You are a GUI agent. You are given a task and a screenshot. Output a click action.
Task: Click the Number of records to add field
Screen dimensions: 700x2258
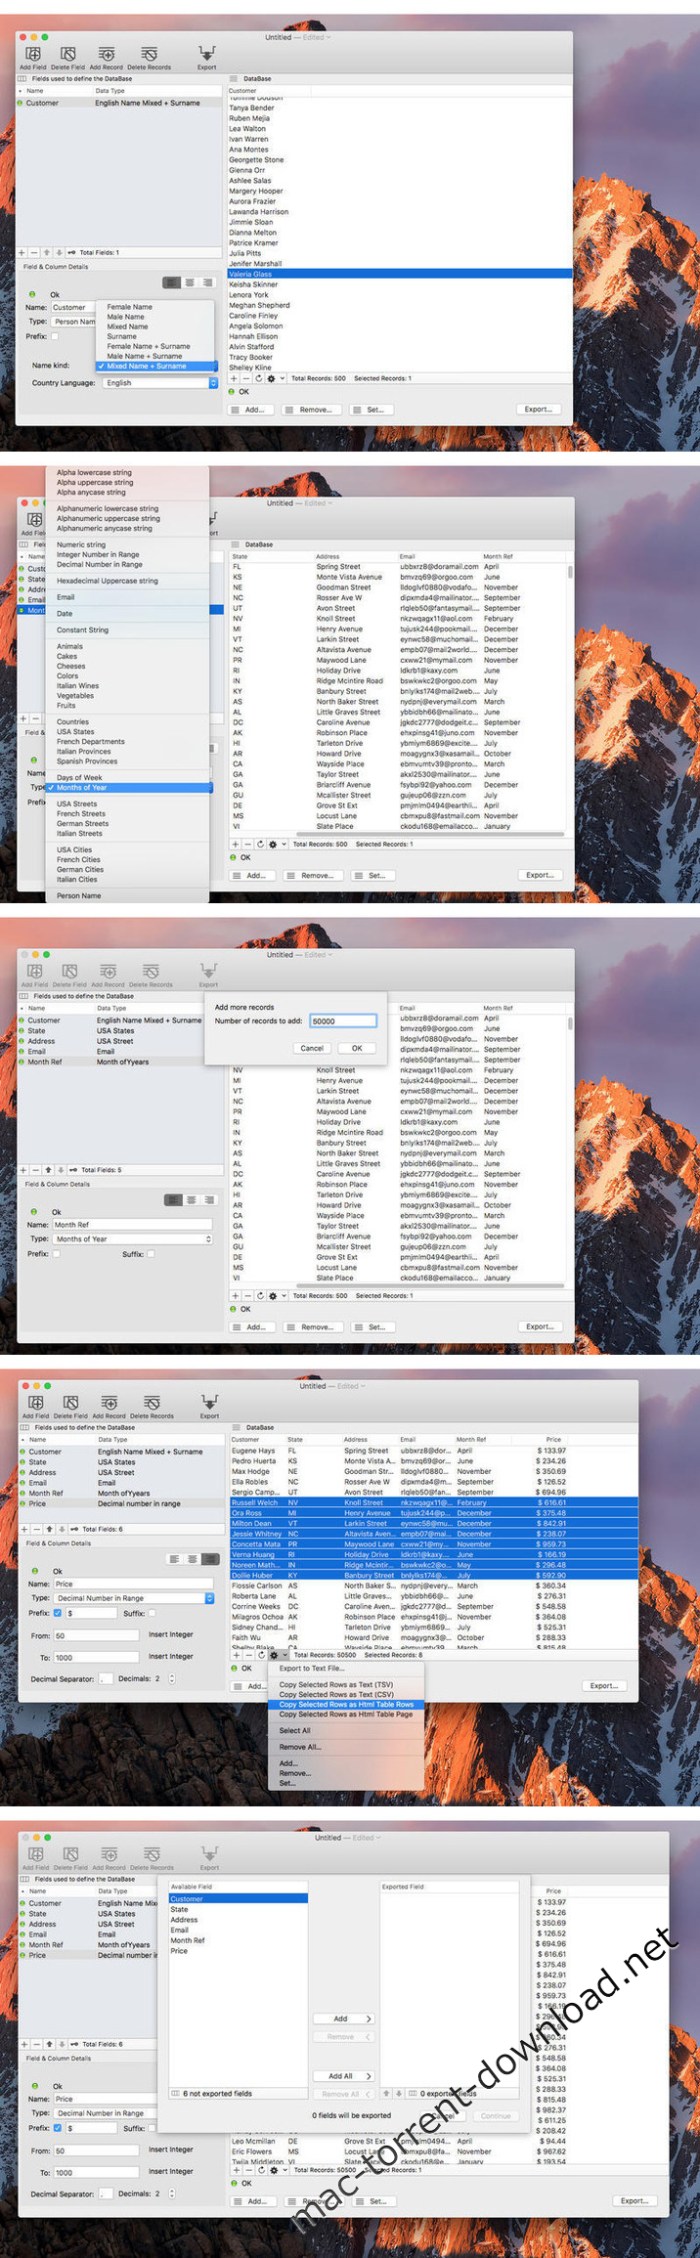[342, 1021]
